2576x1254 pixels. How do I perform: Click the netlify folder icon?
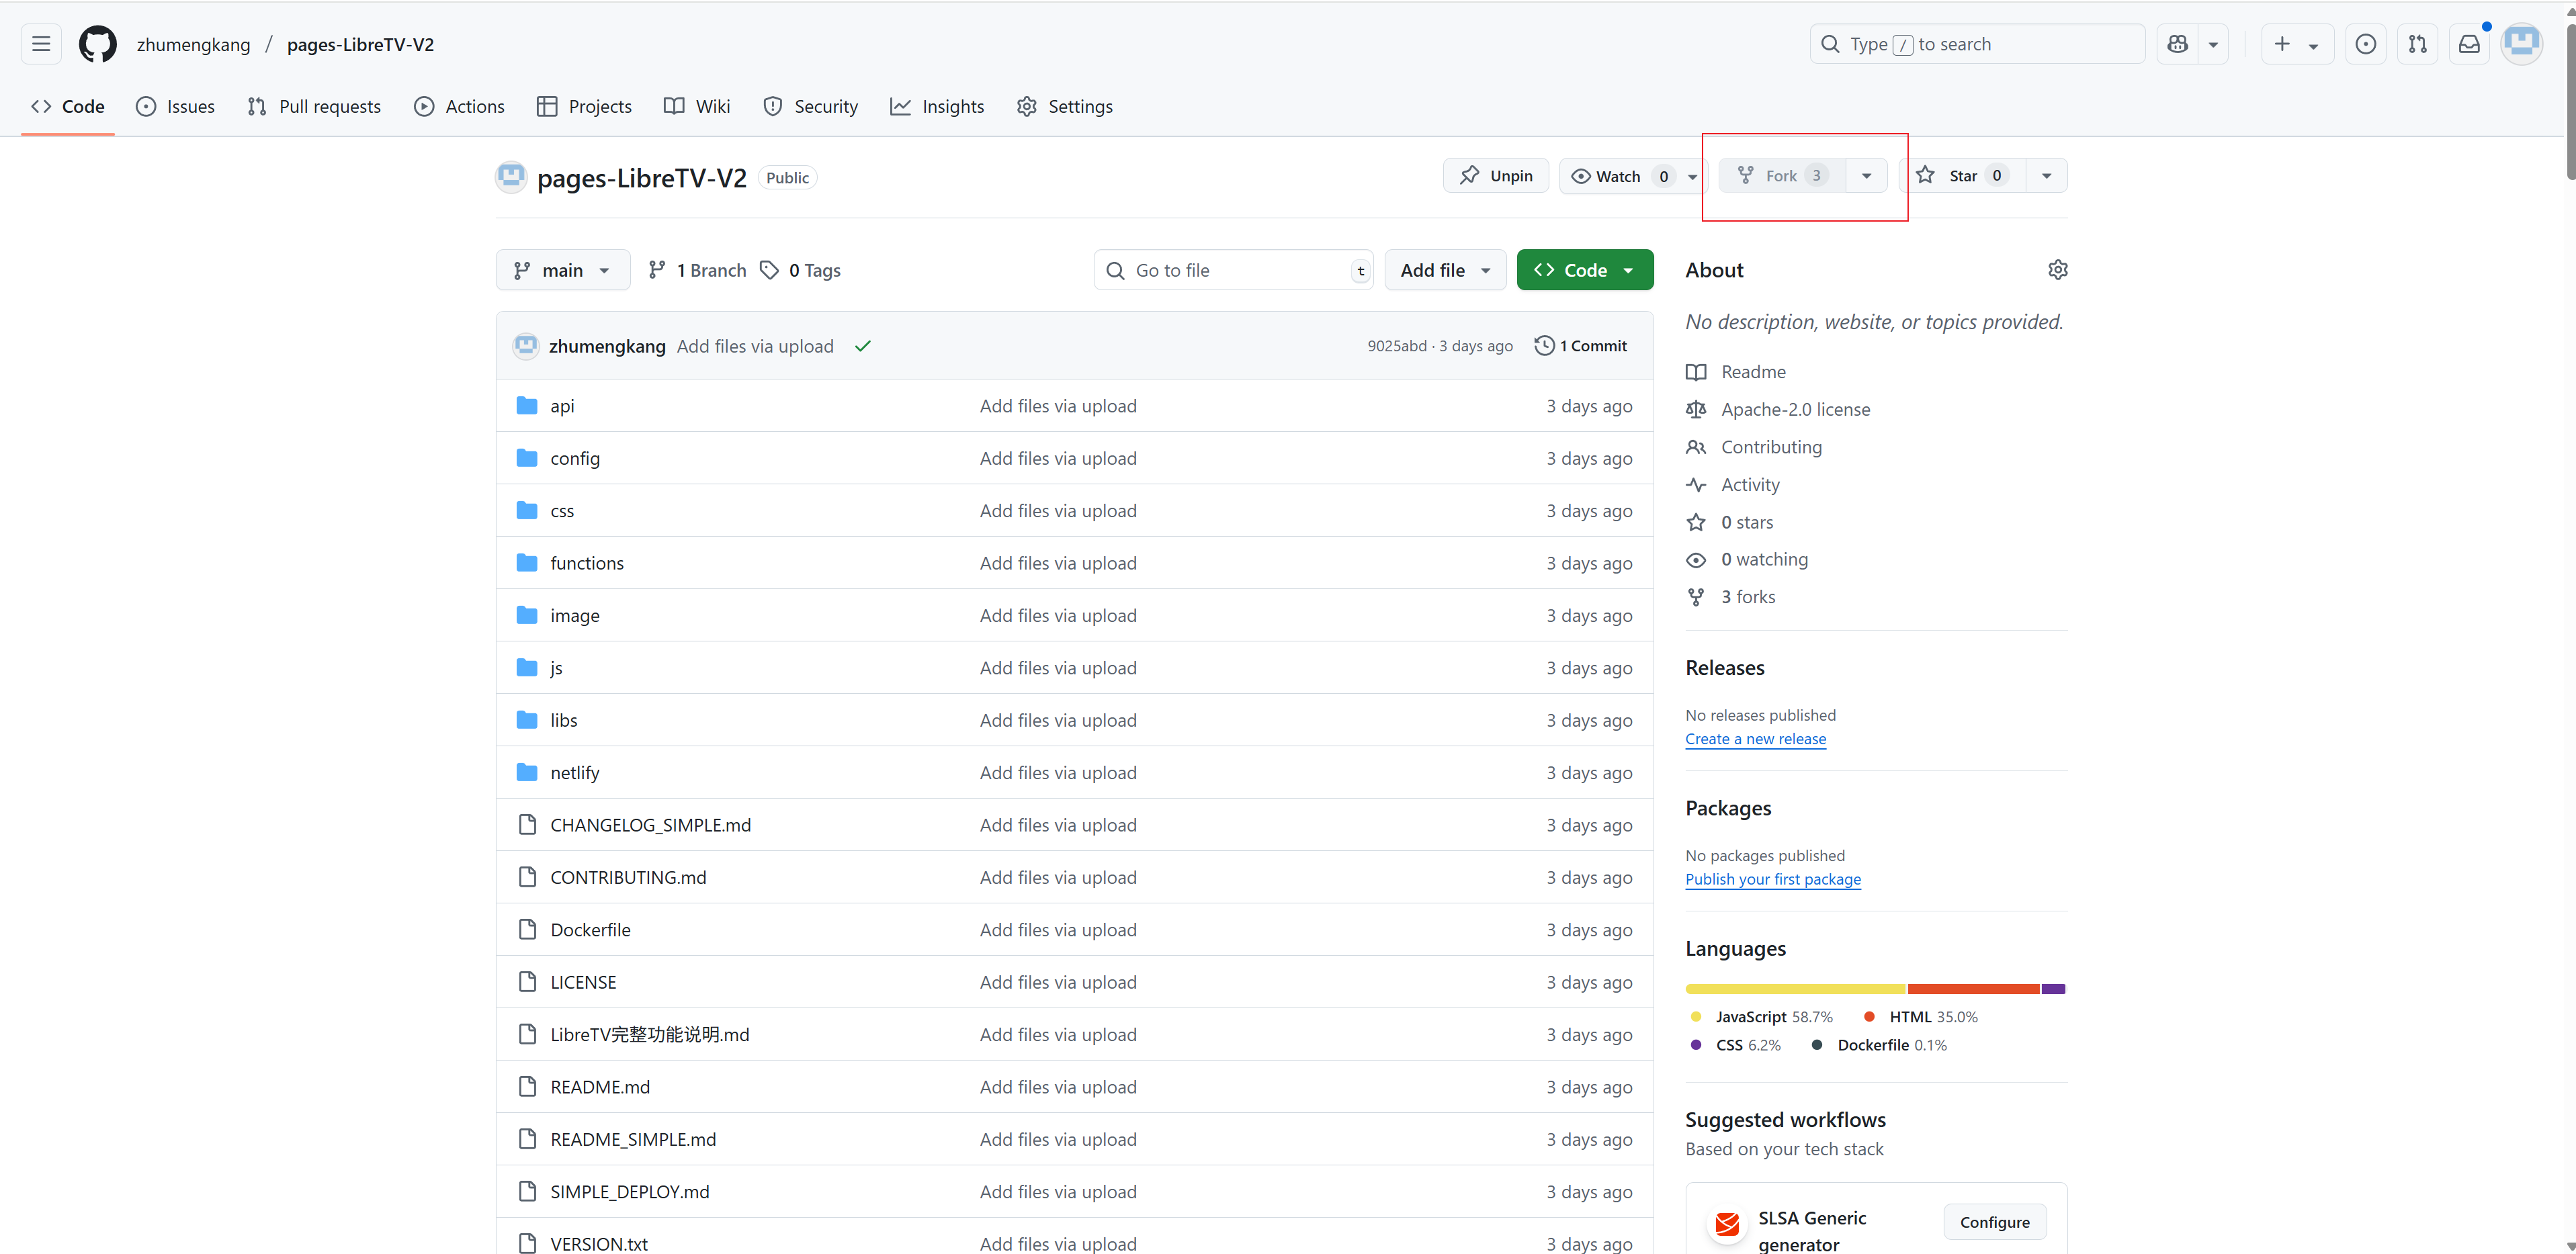(x=527, y=772)
